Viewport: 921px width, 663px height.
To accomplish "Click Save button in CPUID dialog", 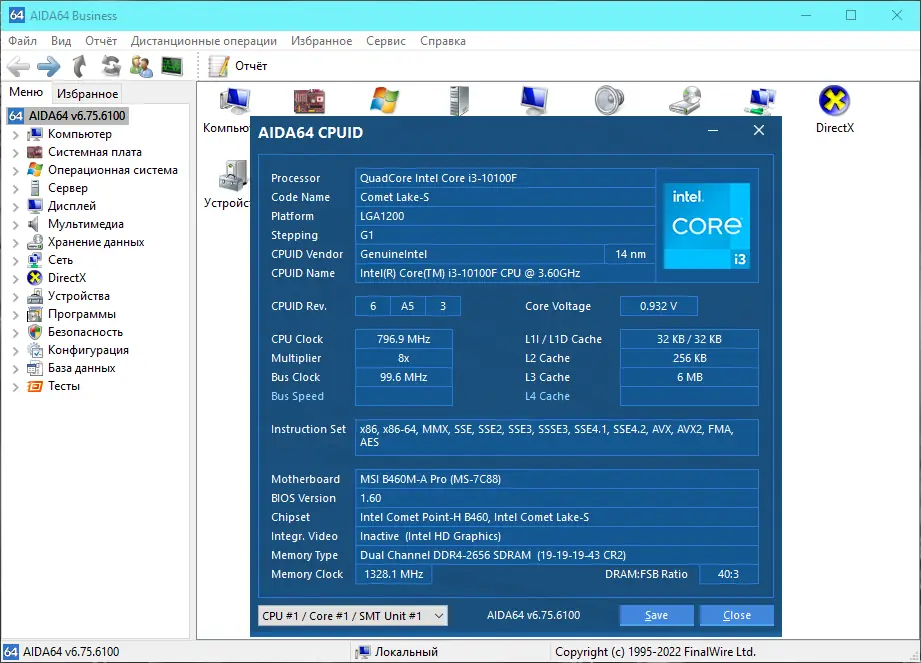I will tap(657, 615).
